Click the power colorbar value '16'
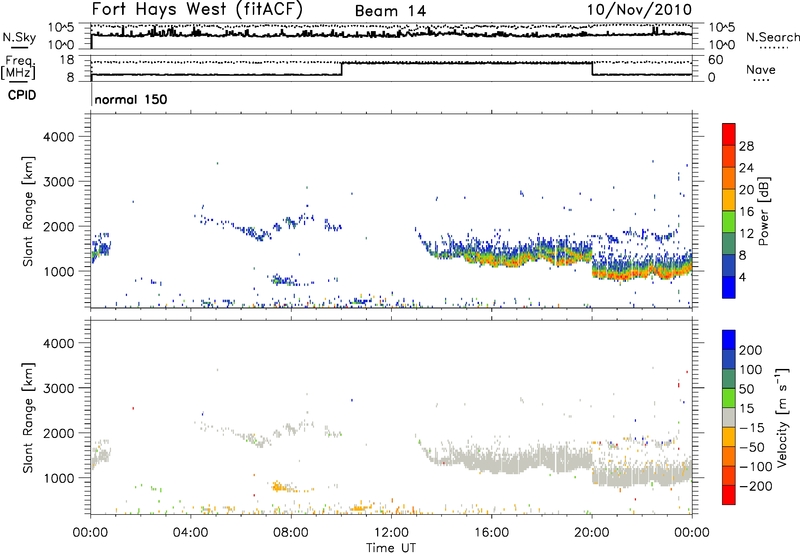This screenshot has height=554, width=800. [x=746, y=212]
